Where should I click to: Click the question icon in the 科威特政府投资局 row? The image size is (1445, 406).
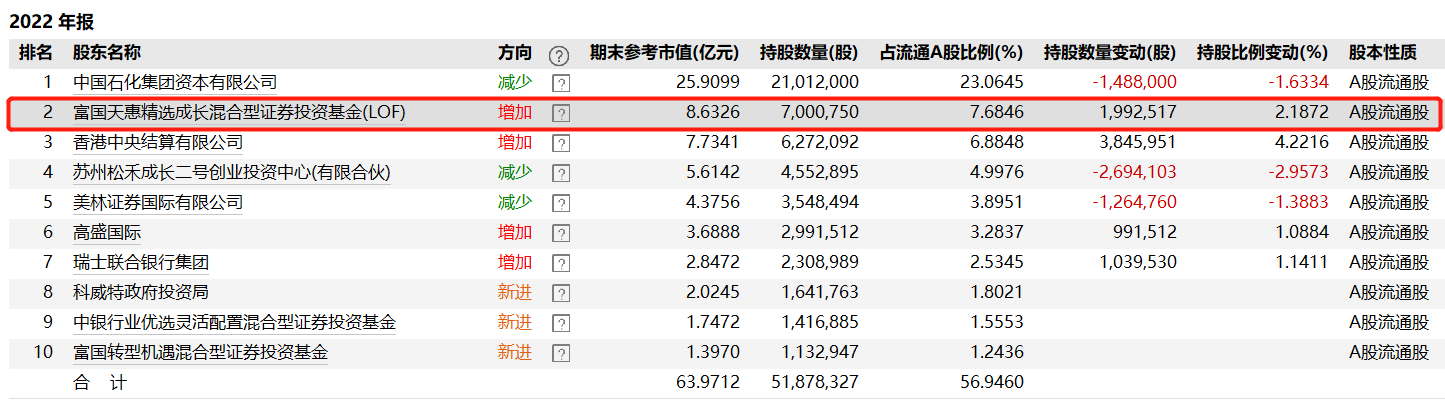[561, 293]
